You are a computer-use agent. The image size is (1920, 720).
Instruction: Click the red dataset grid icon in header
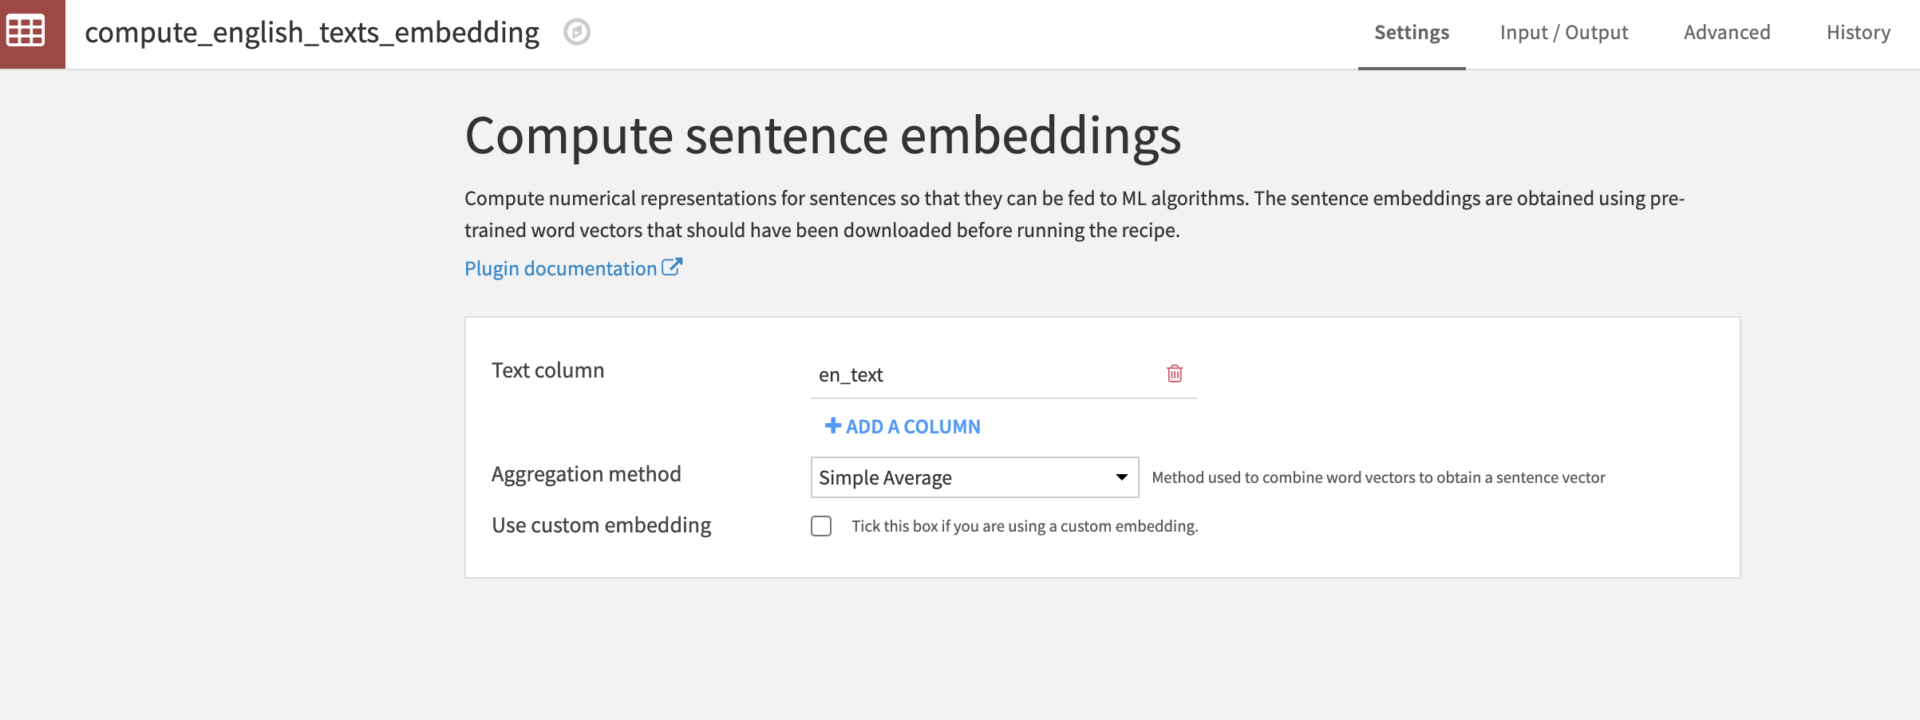[x=31, y=33]
